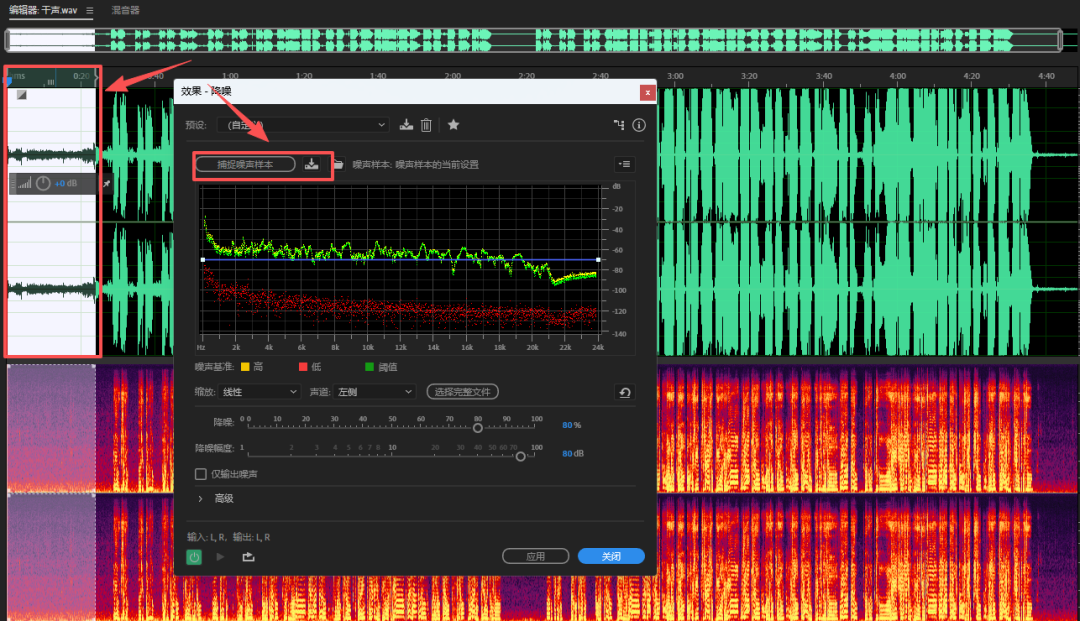1080x621 pixels.
Task: Open 缩放 dropdown showing 线性
Action: (259, 392)
